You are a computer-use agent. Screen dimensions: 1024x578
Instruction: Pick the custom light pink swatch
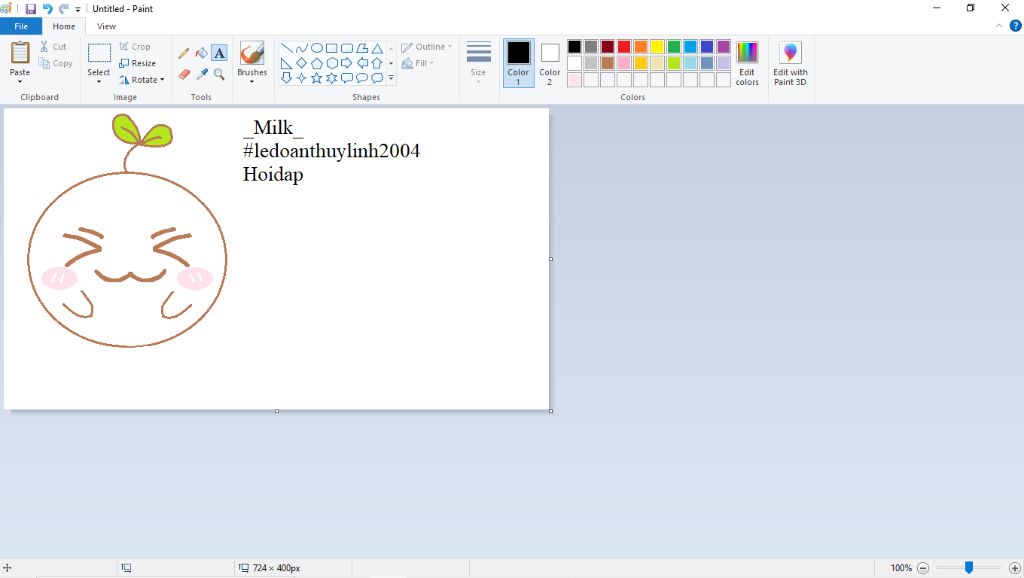coord(574,80)
